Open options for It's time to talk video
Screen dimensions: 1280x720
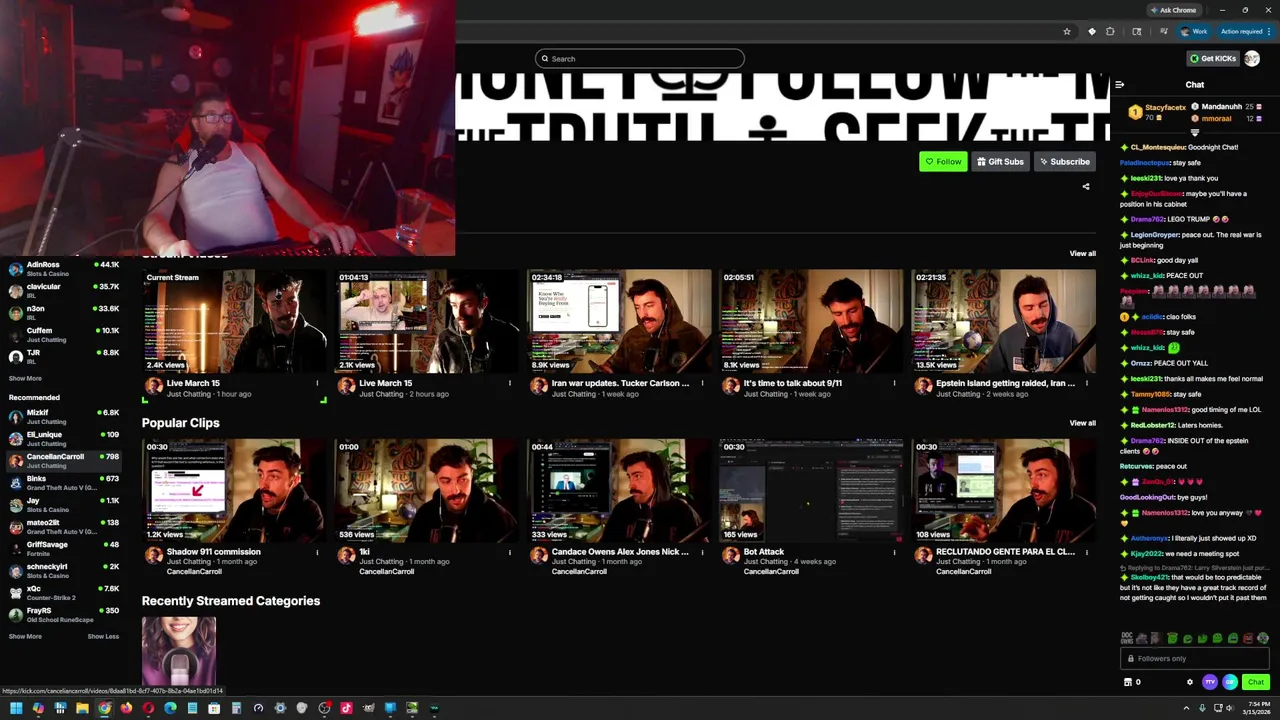coord(894,383)
